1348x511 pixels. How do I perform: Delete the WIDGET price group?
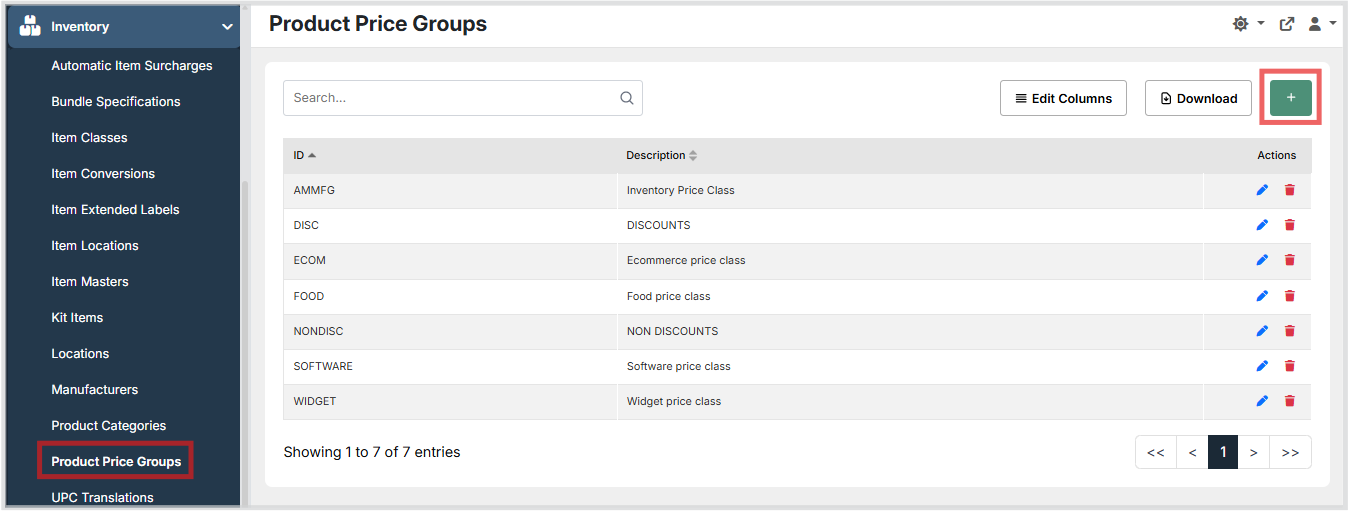coord(1290,401)
